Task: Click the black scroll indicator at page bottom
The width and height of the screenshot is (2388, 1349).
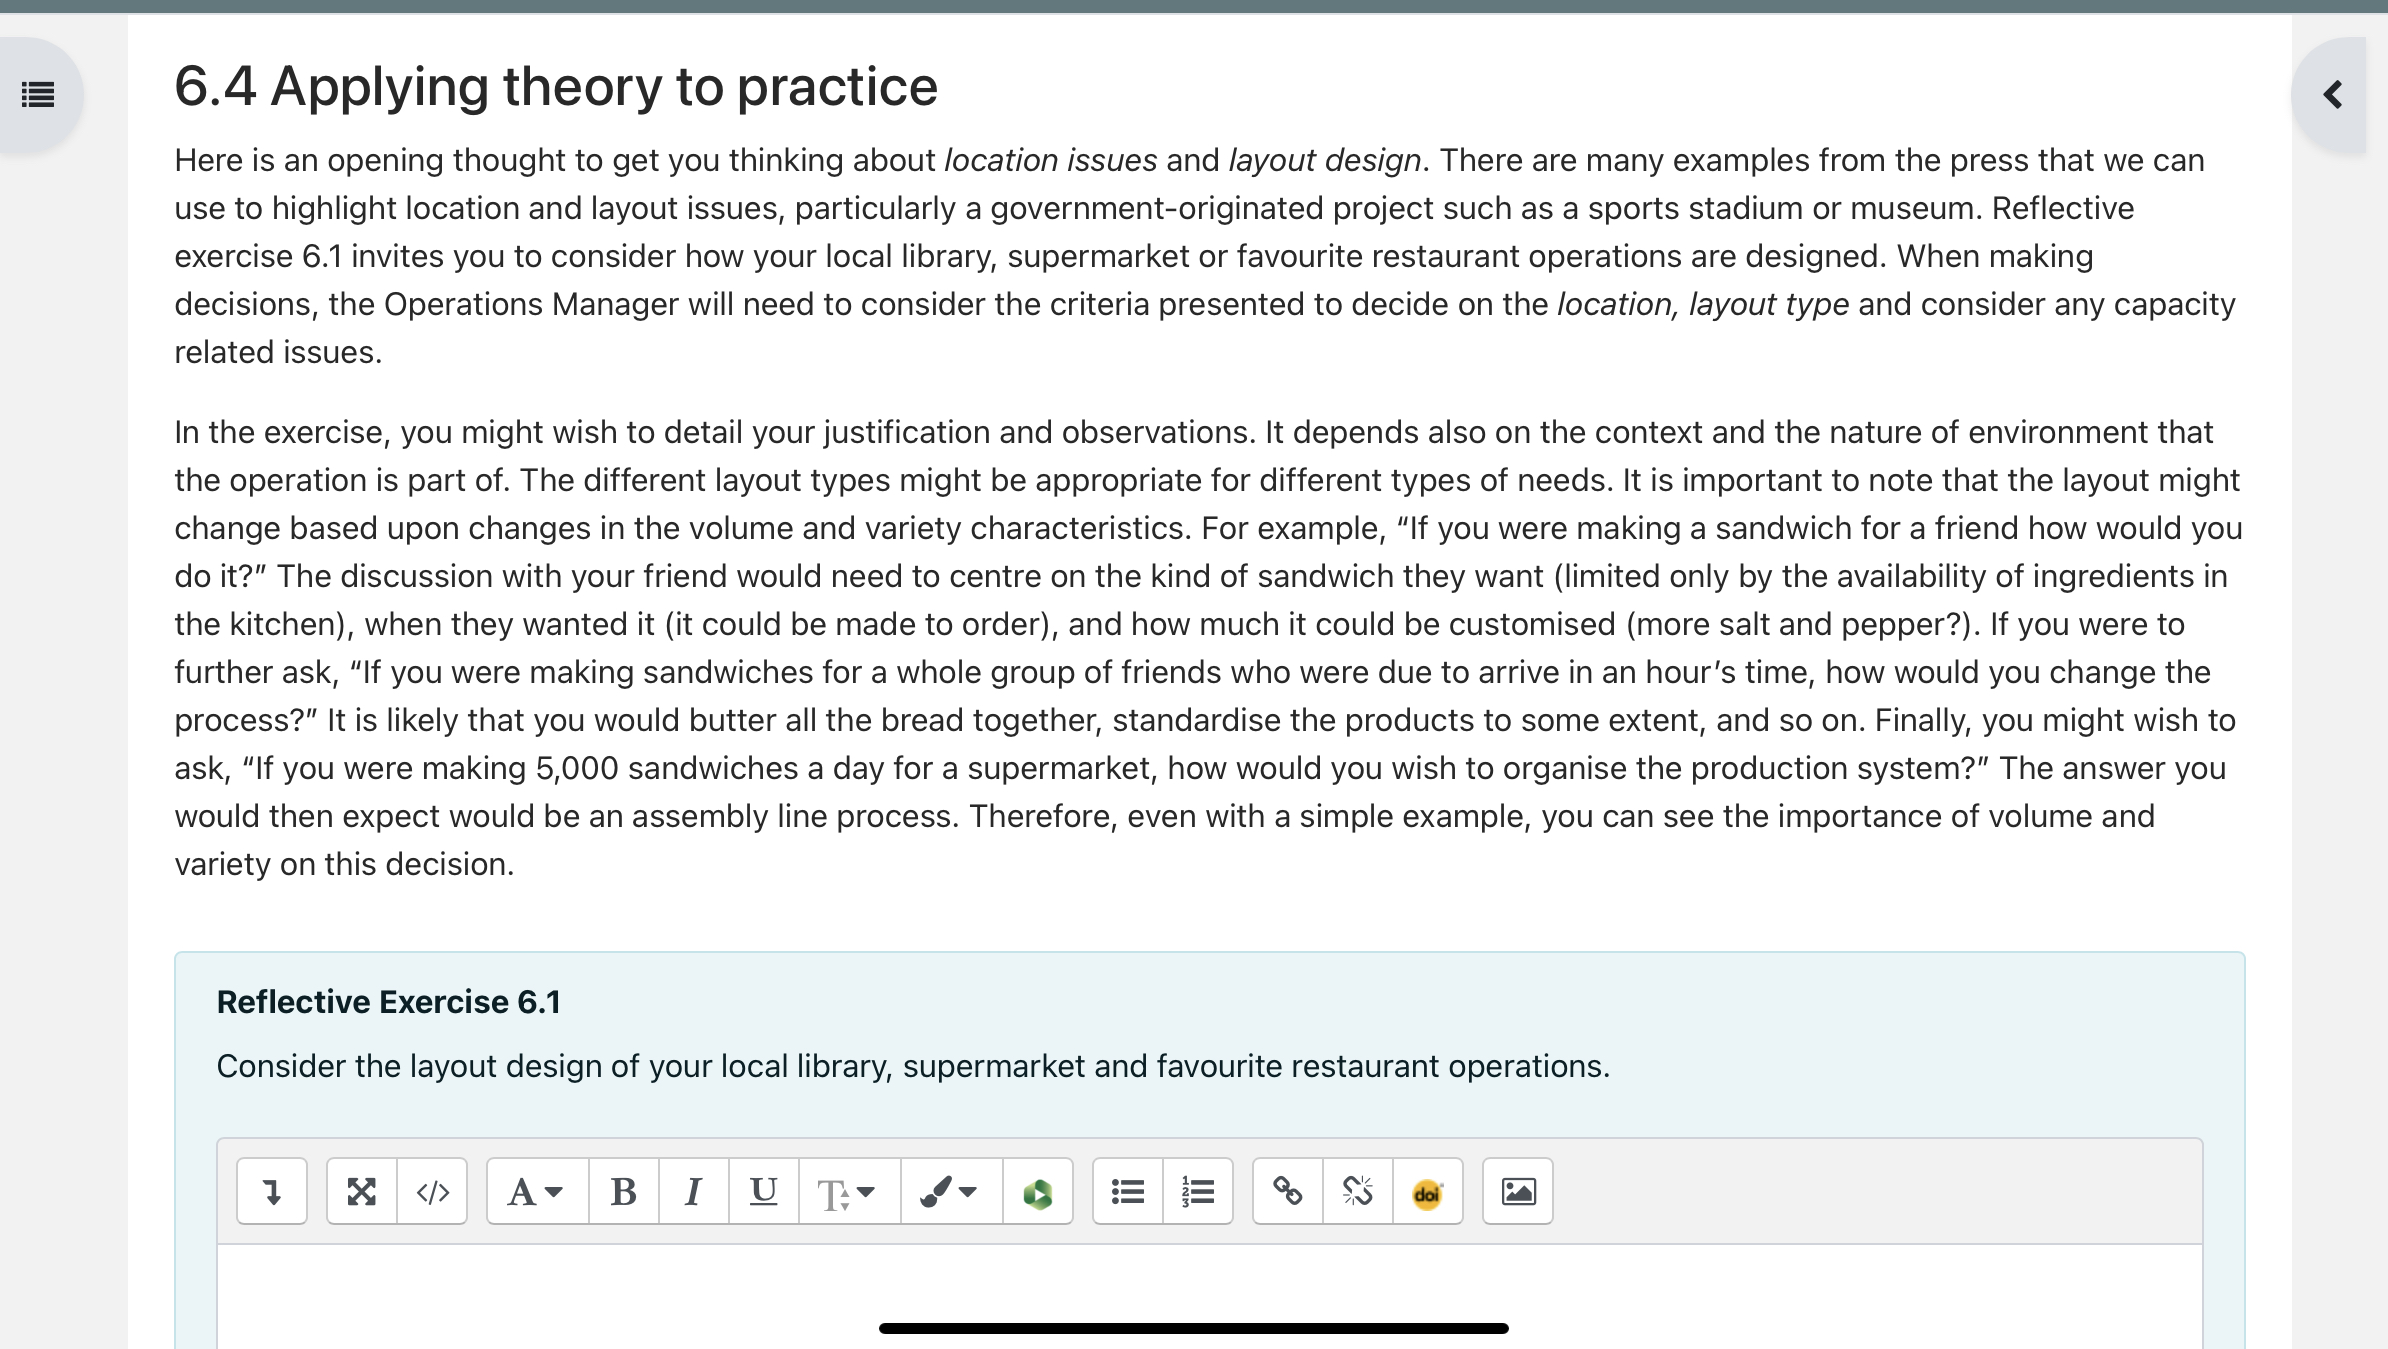Action: click(x=1192, y=1327)
